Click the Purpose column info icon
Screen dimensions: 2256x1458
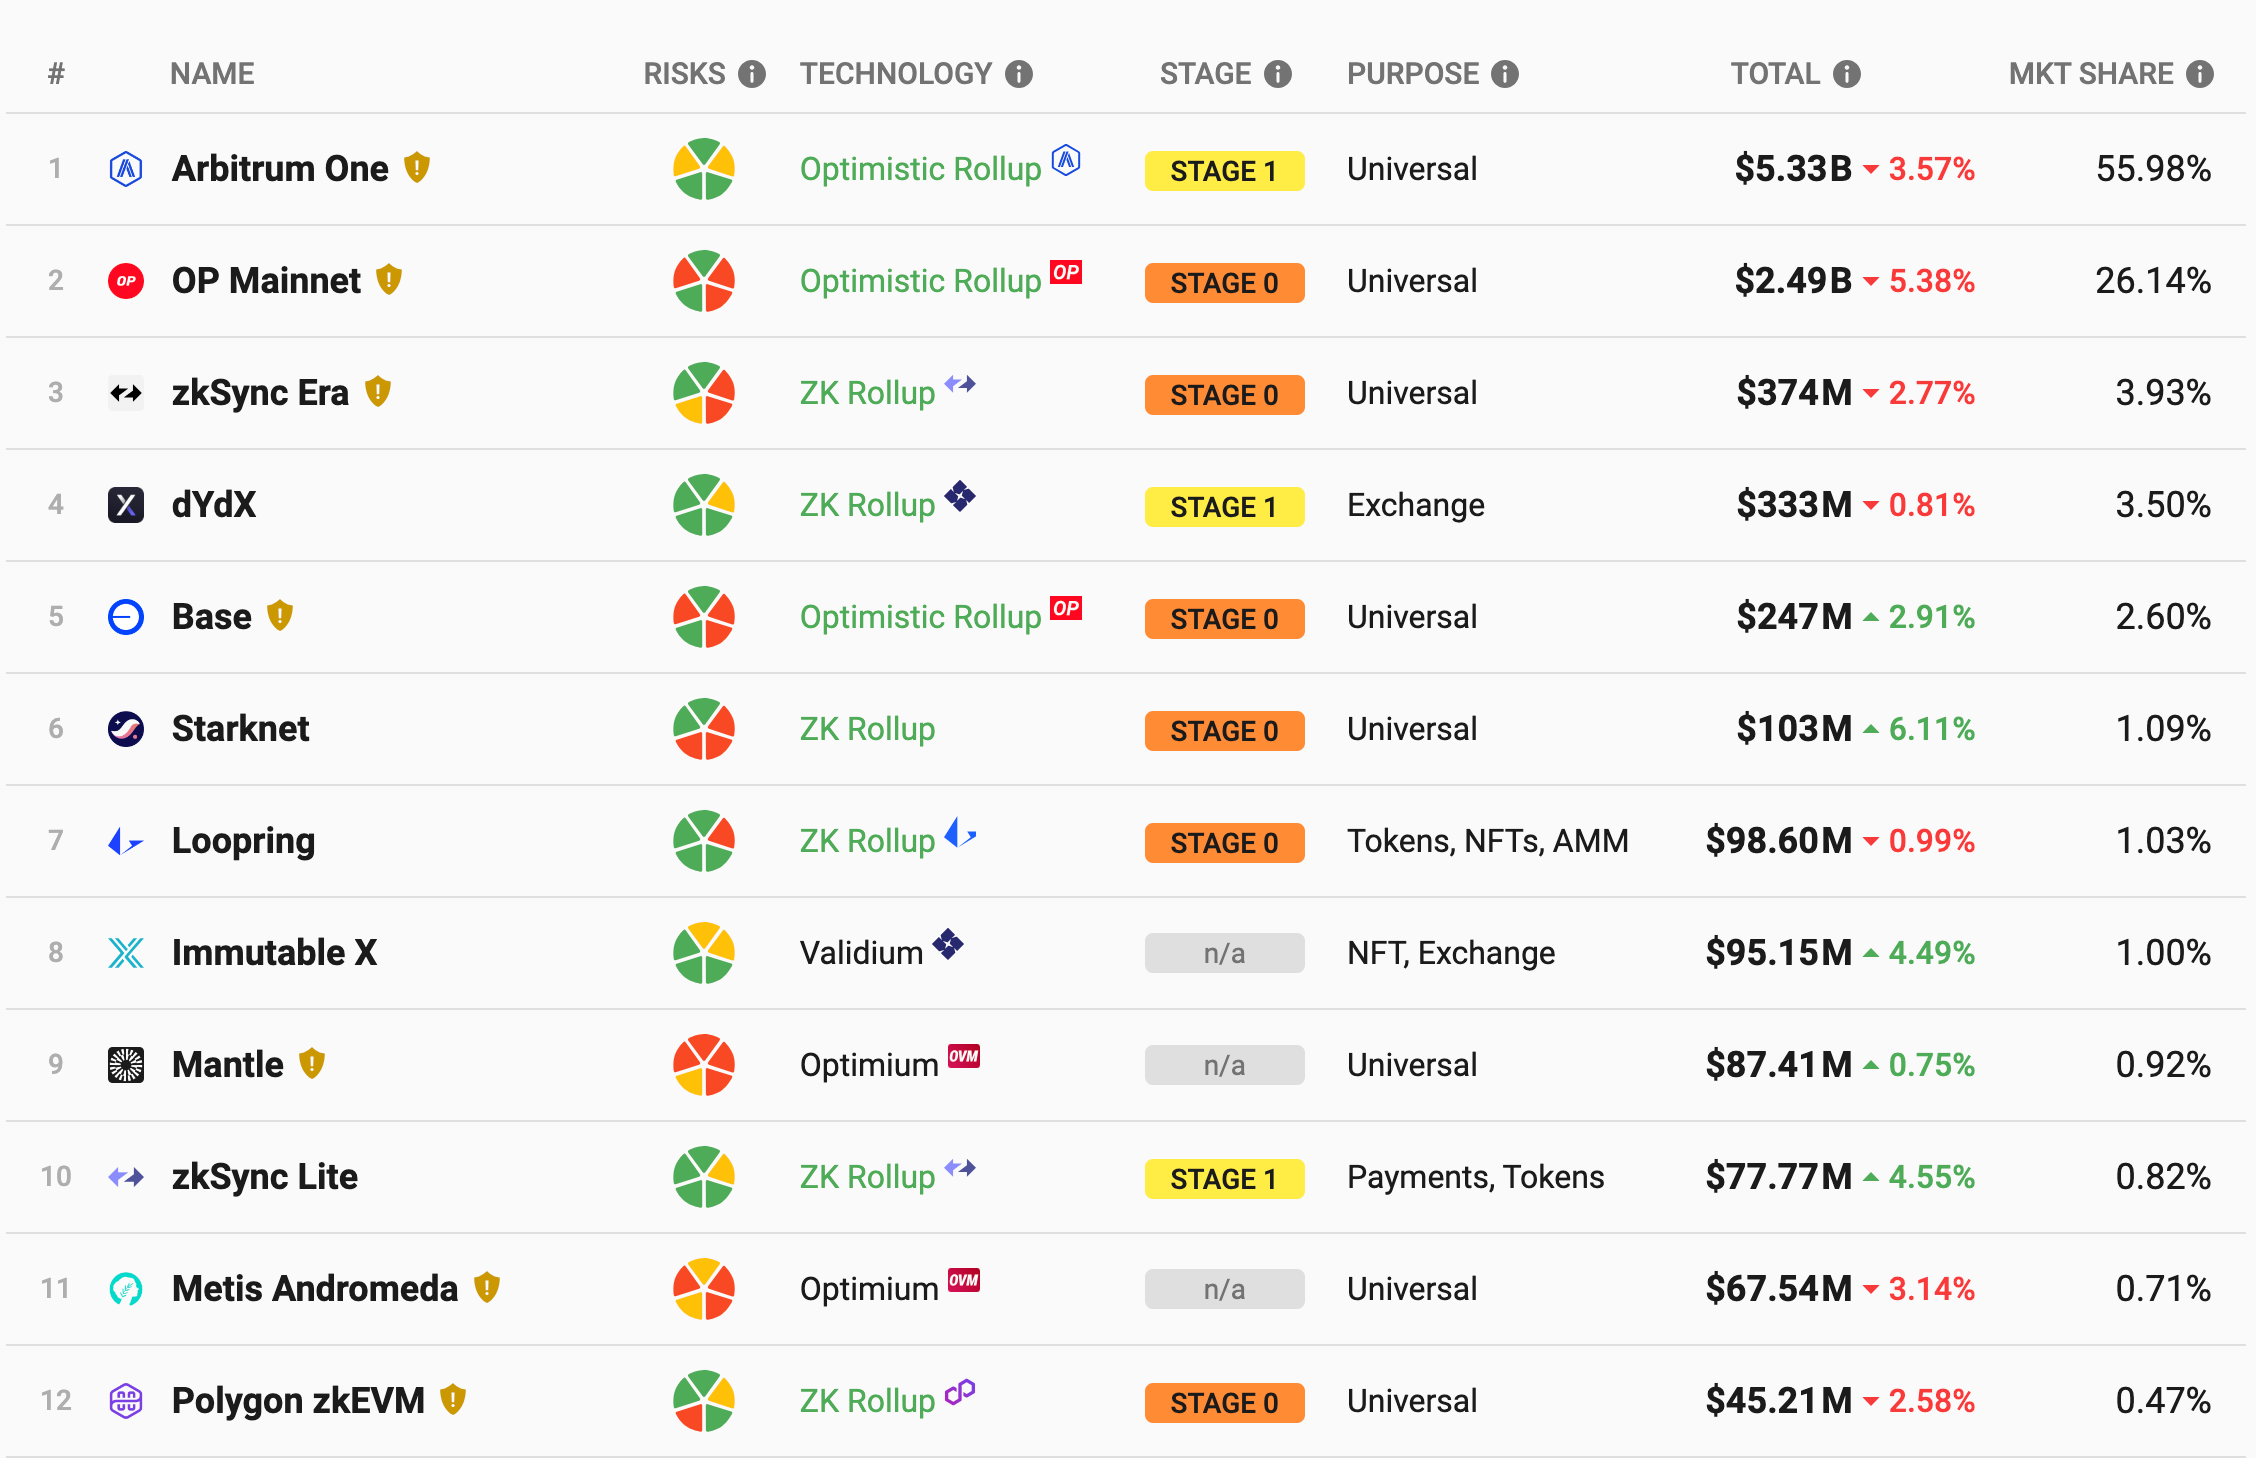click(1505, 74)
